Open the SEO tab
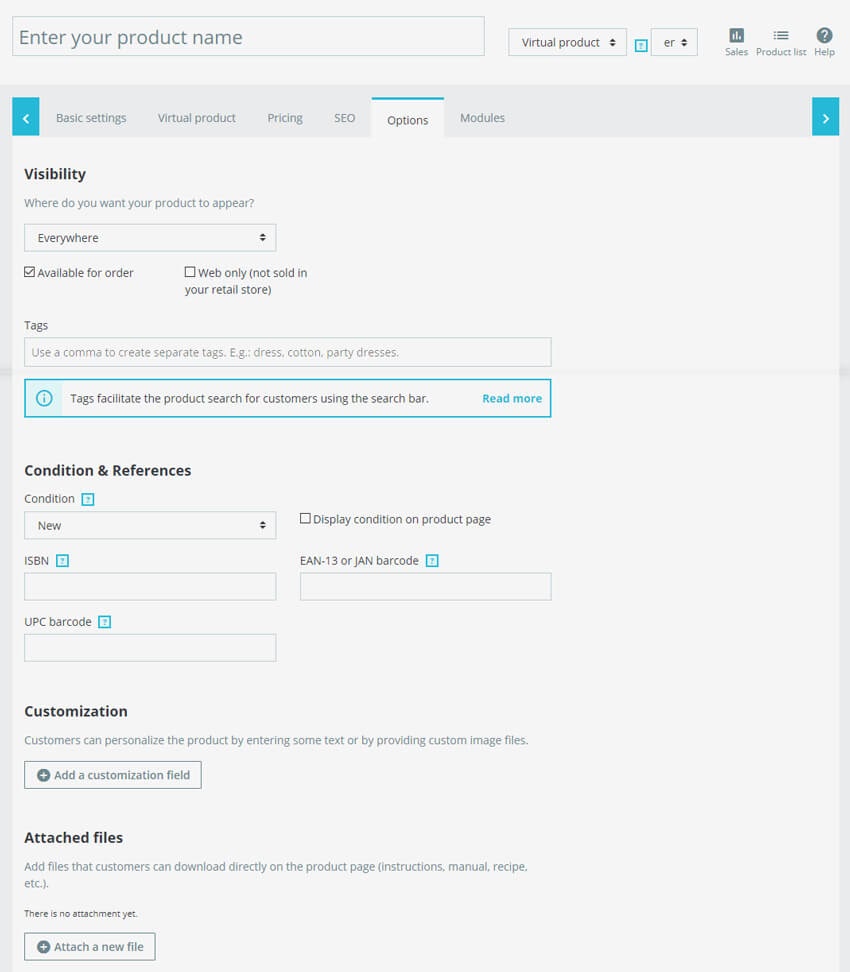 coord(344,117)
